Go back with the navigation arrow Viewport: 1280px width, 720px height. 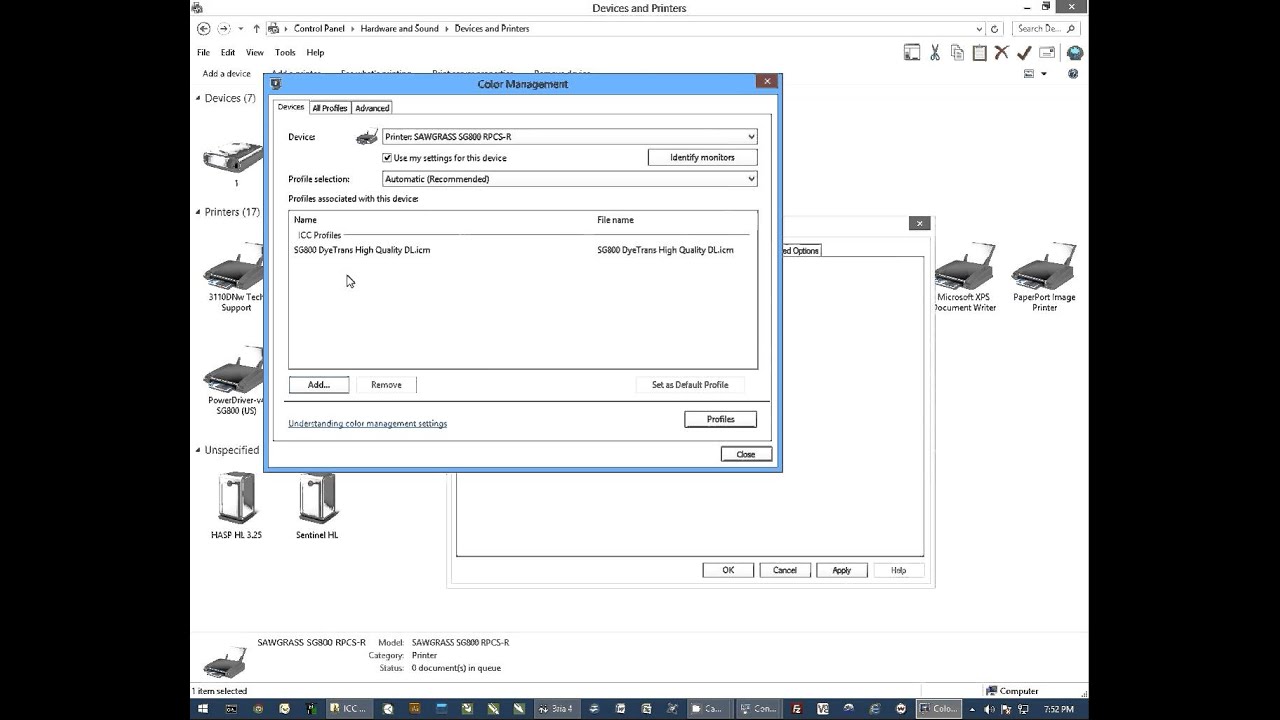[x=204, y=29]
